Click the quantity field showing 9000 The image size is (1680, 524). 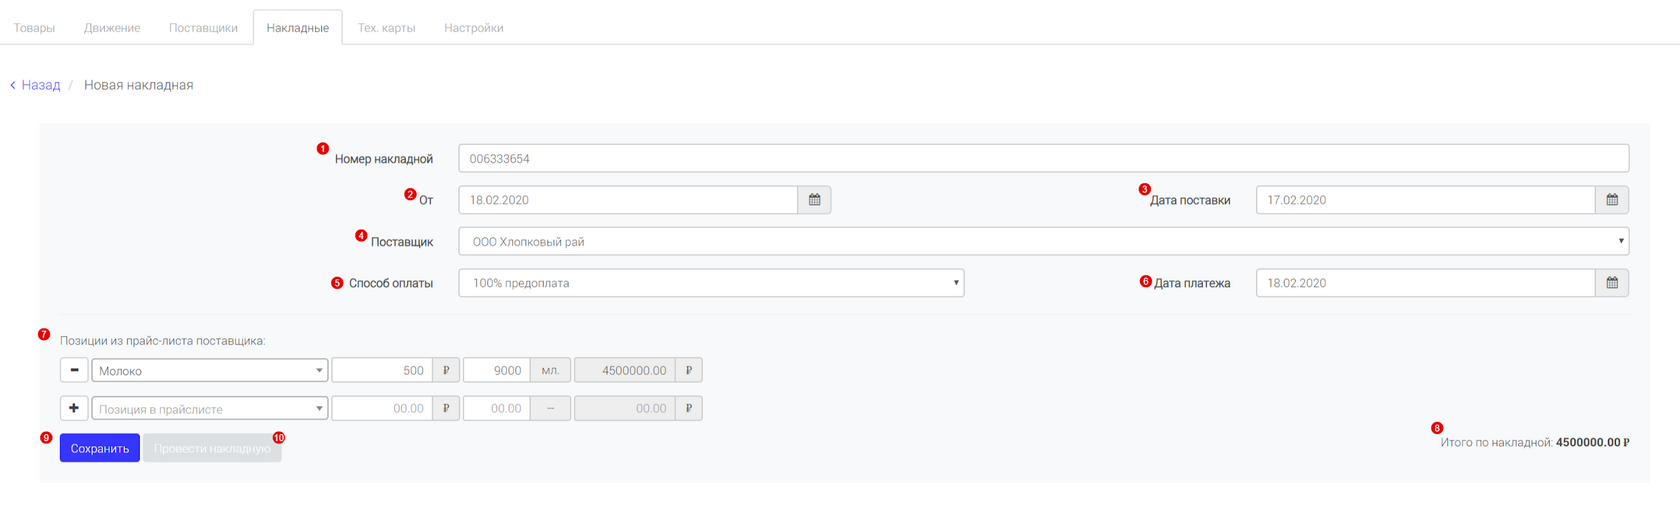pyautogui.click(x=497, y=370)
